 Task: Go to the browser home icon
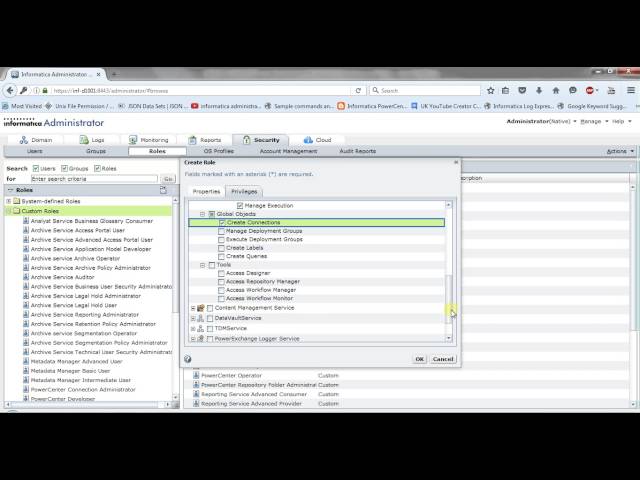(556, 91)
